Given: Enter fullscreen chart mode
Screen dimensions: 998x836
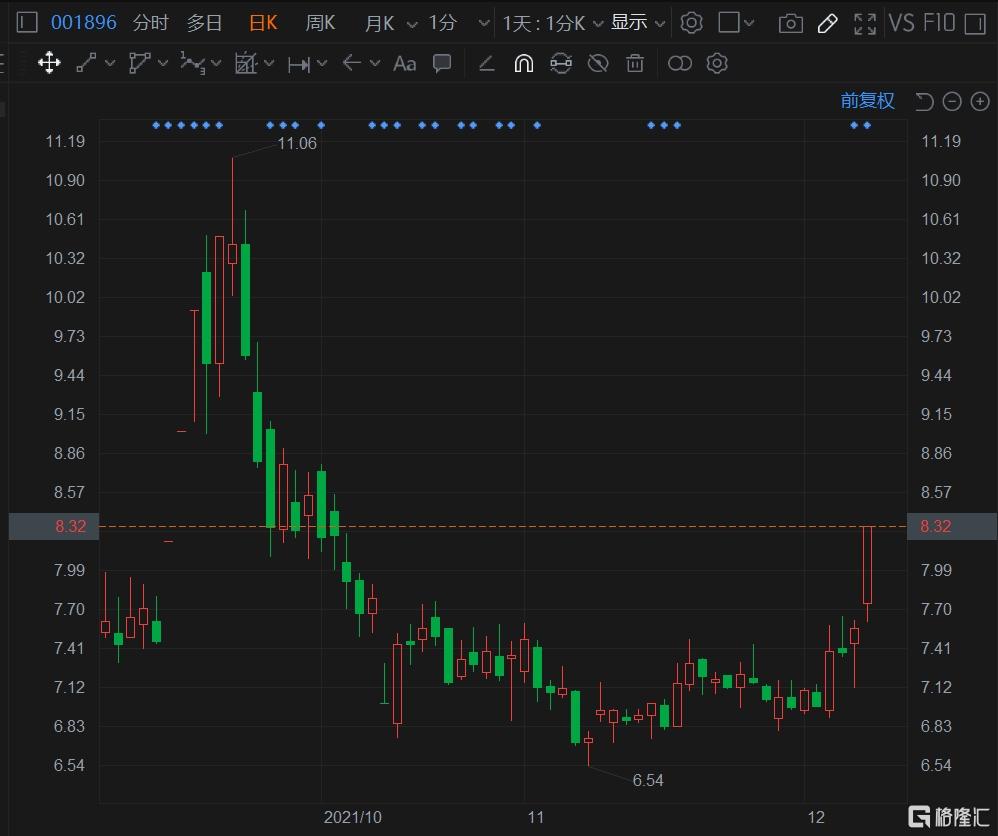Looking at the screenshot, I should pyautogui.click(x=864, y=24).
